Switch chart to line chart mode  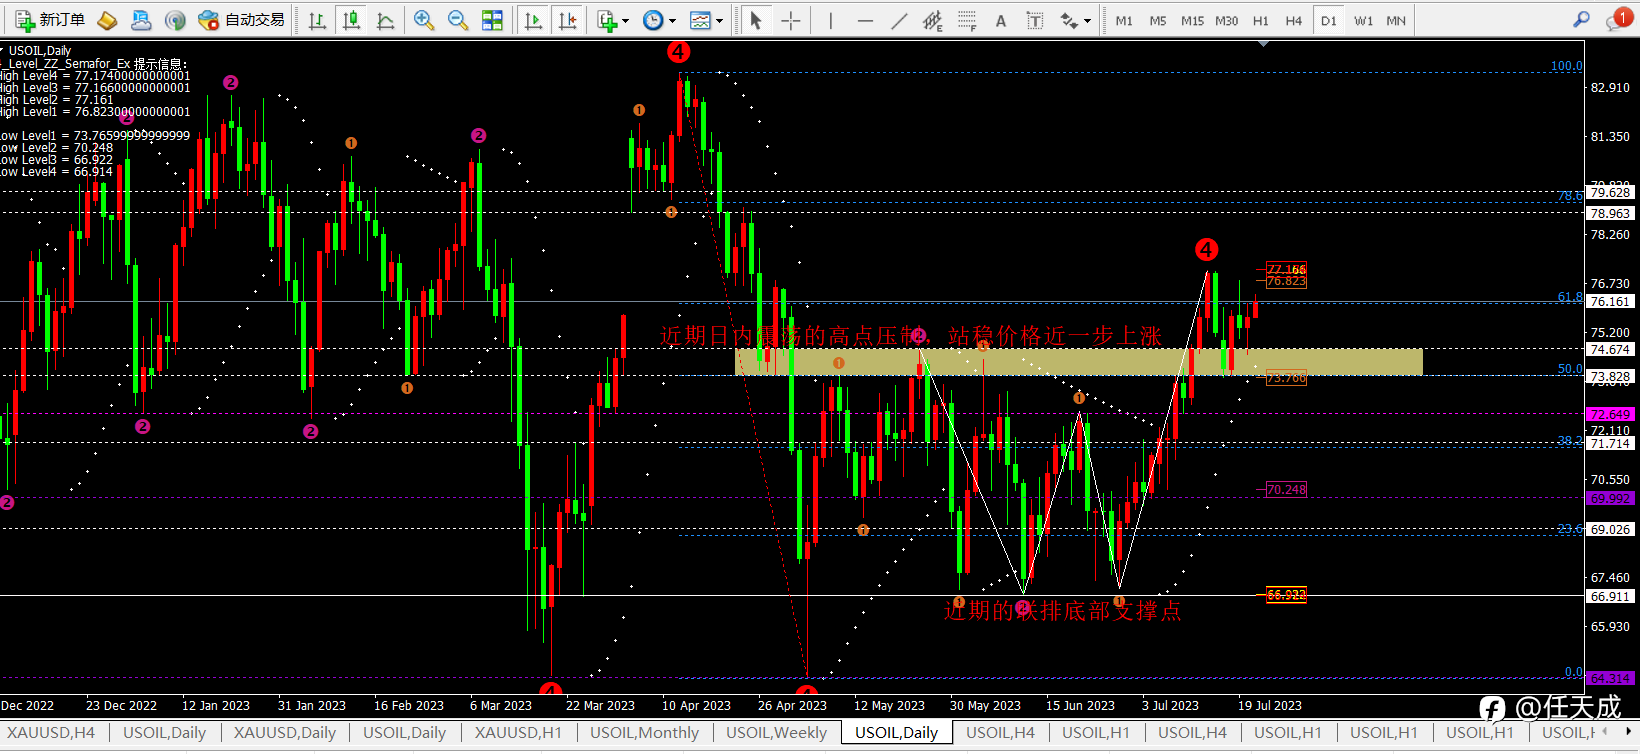point(385,20)
